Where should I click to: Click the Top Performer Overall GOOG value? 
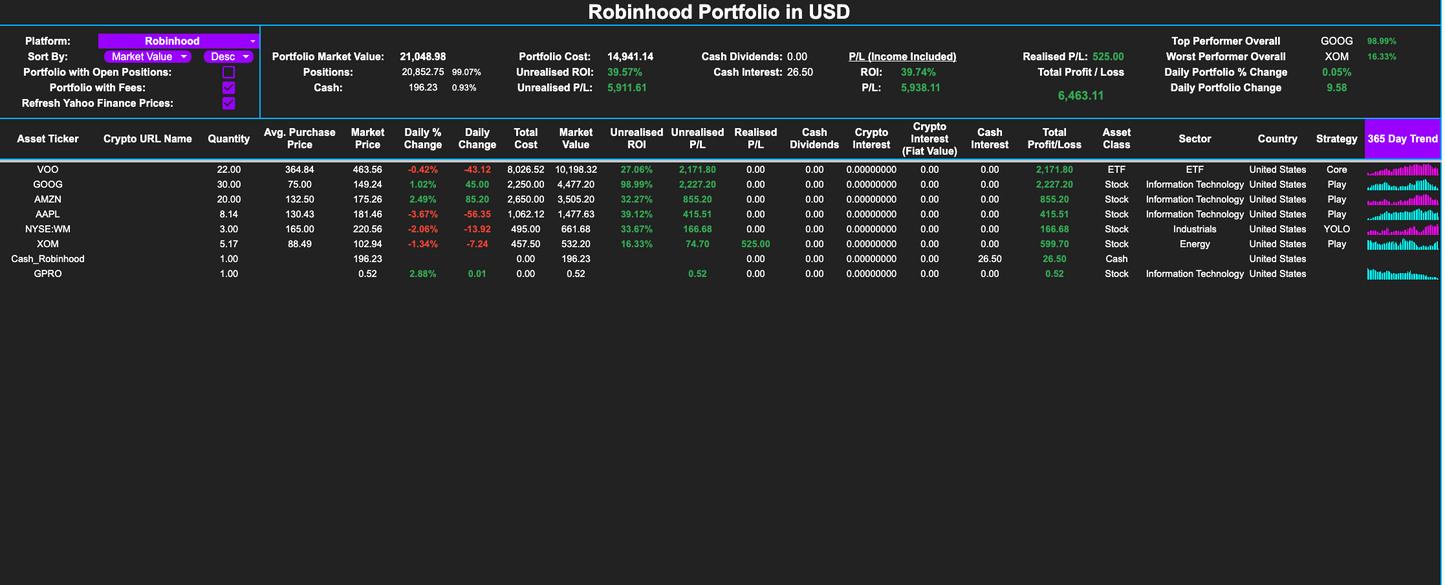click(1337, 41)
